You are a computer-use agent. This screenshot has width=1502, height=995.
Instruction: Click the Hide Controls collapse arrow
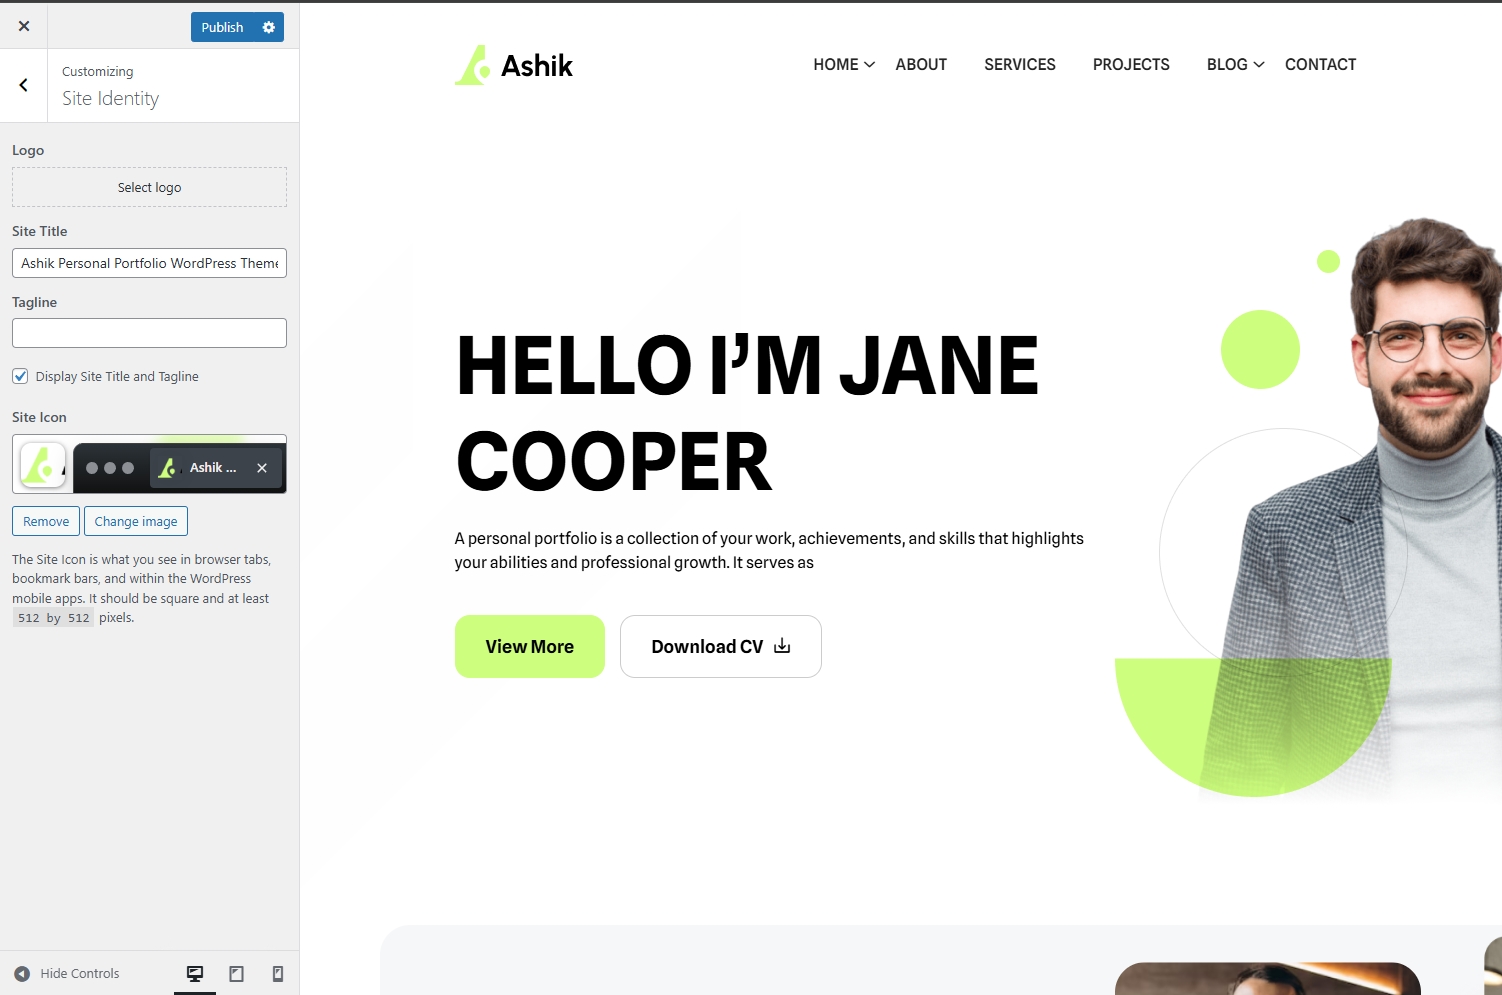tap(22, 974)
